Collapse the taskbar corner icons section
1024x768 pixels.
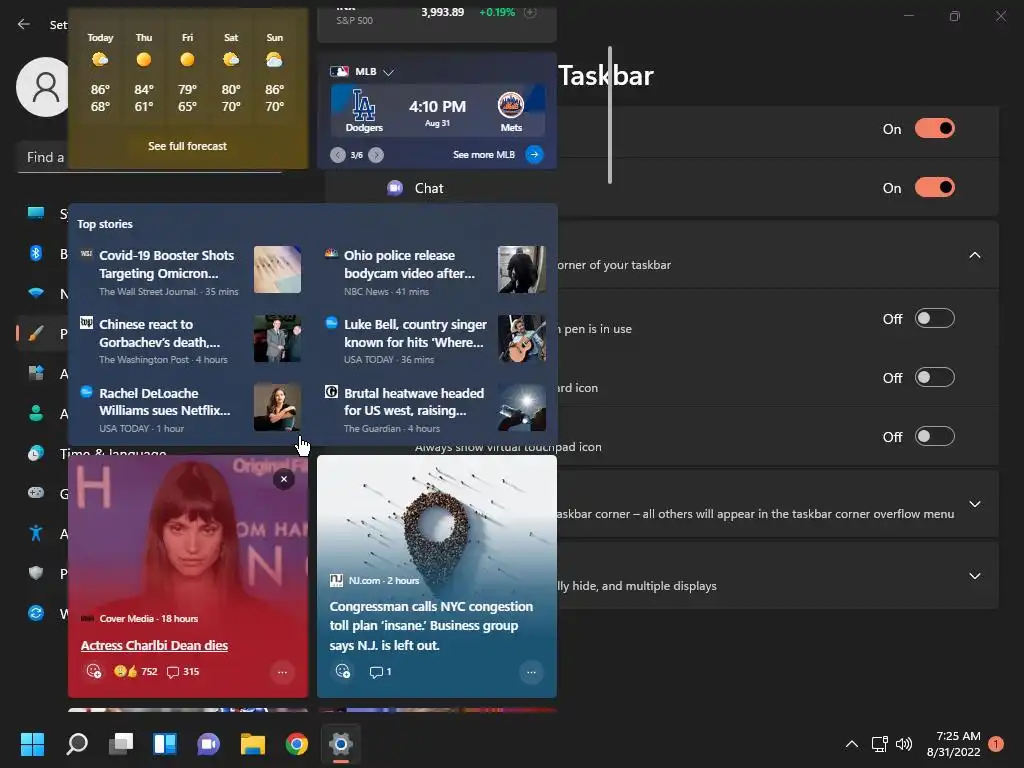[x=974, y=255]
